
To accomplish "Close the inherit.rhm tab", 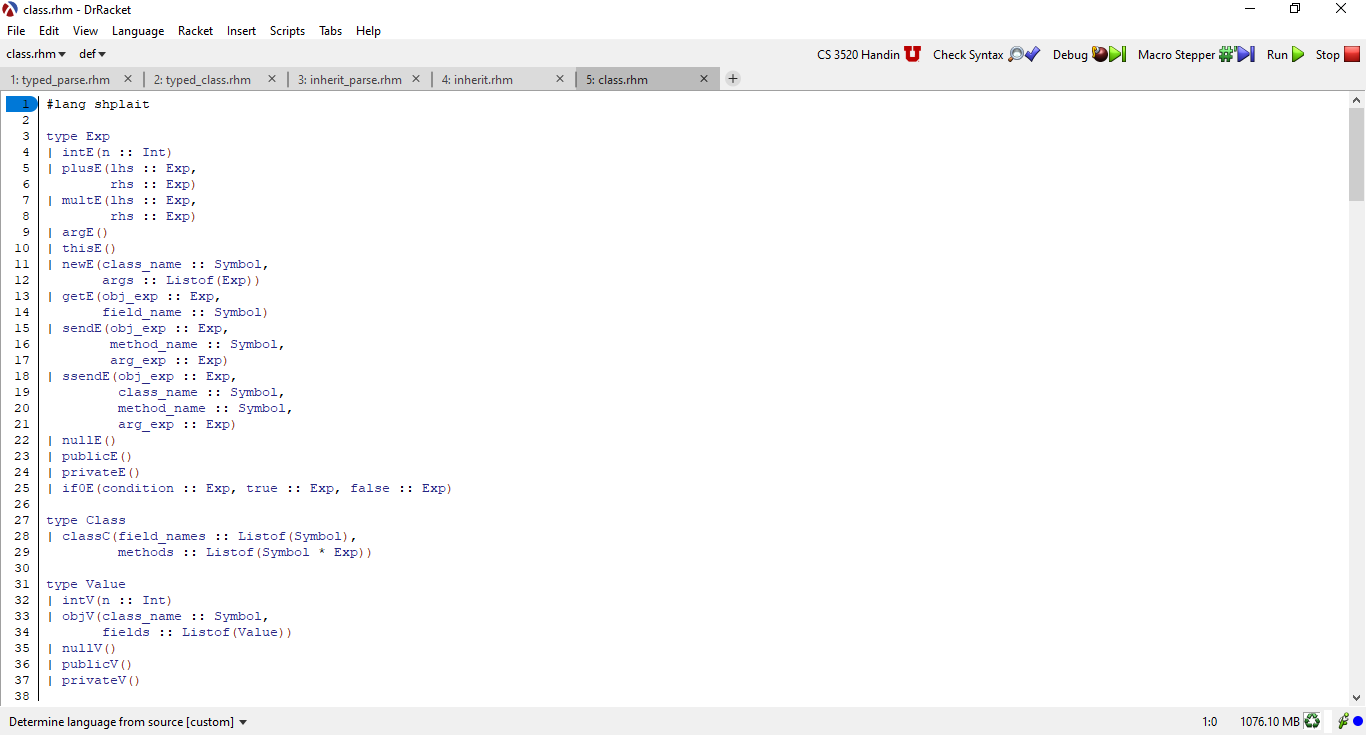I will point(560,79).
